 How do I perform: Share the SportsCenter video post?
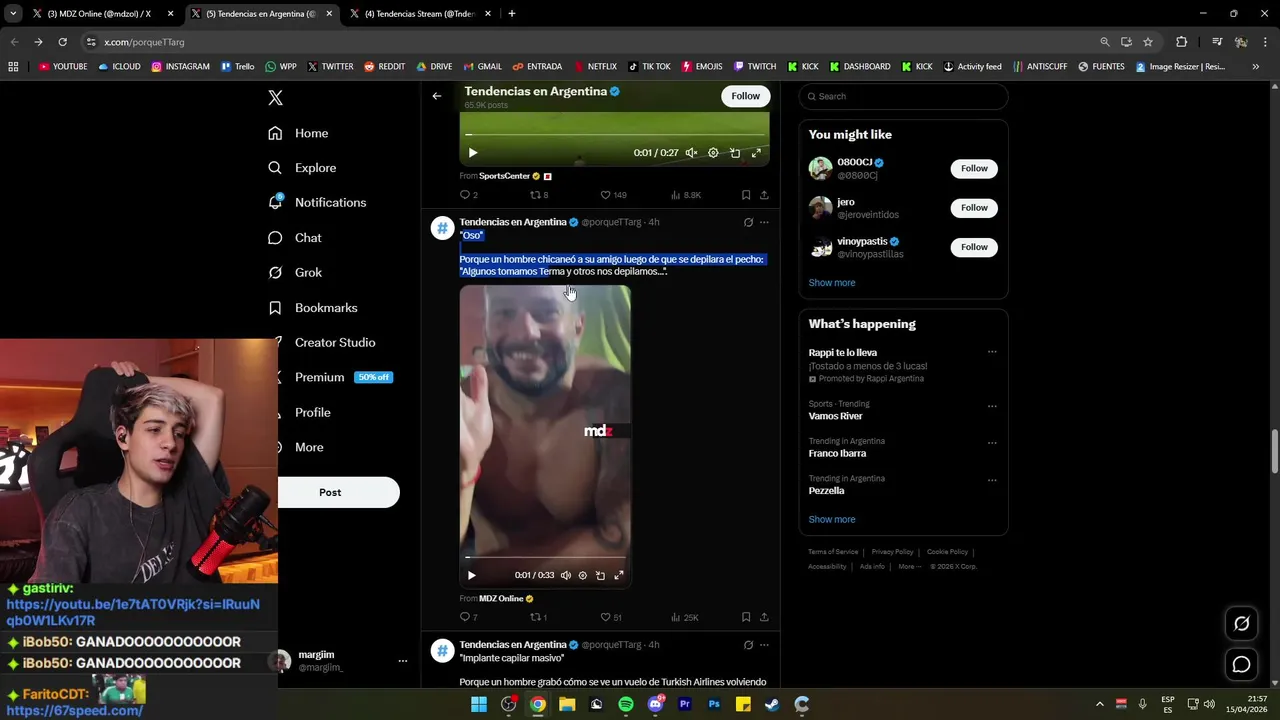tap(764, 195)
